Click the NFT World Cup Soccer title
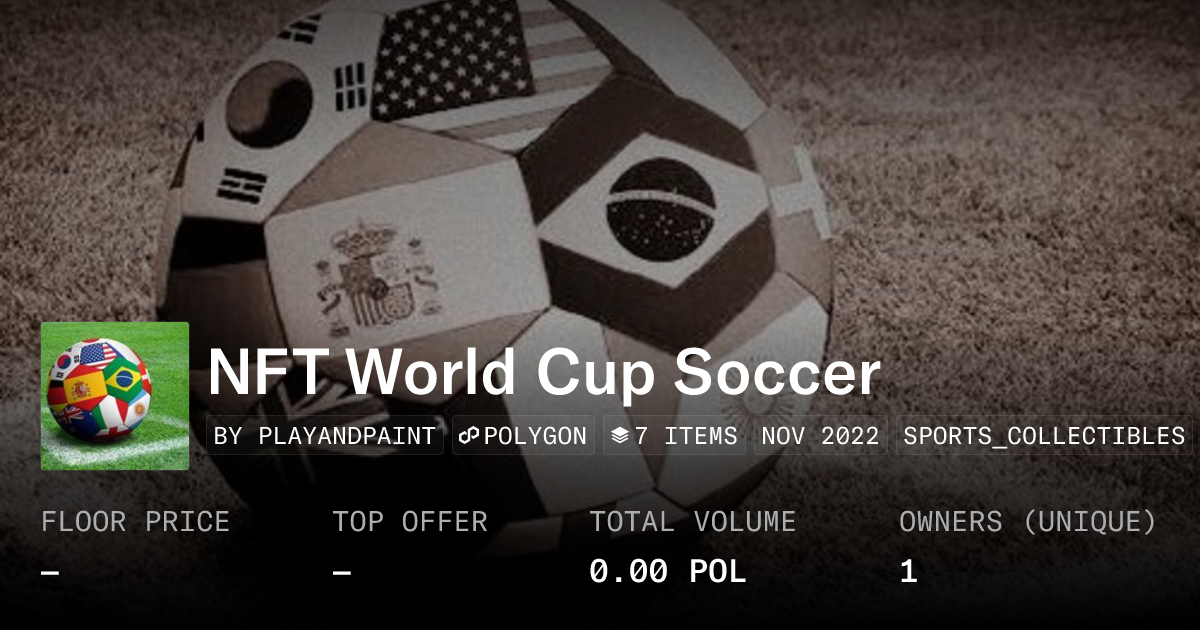The width and height of the screenshot is (1200, 630). tap(544, 373)
